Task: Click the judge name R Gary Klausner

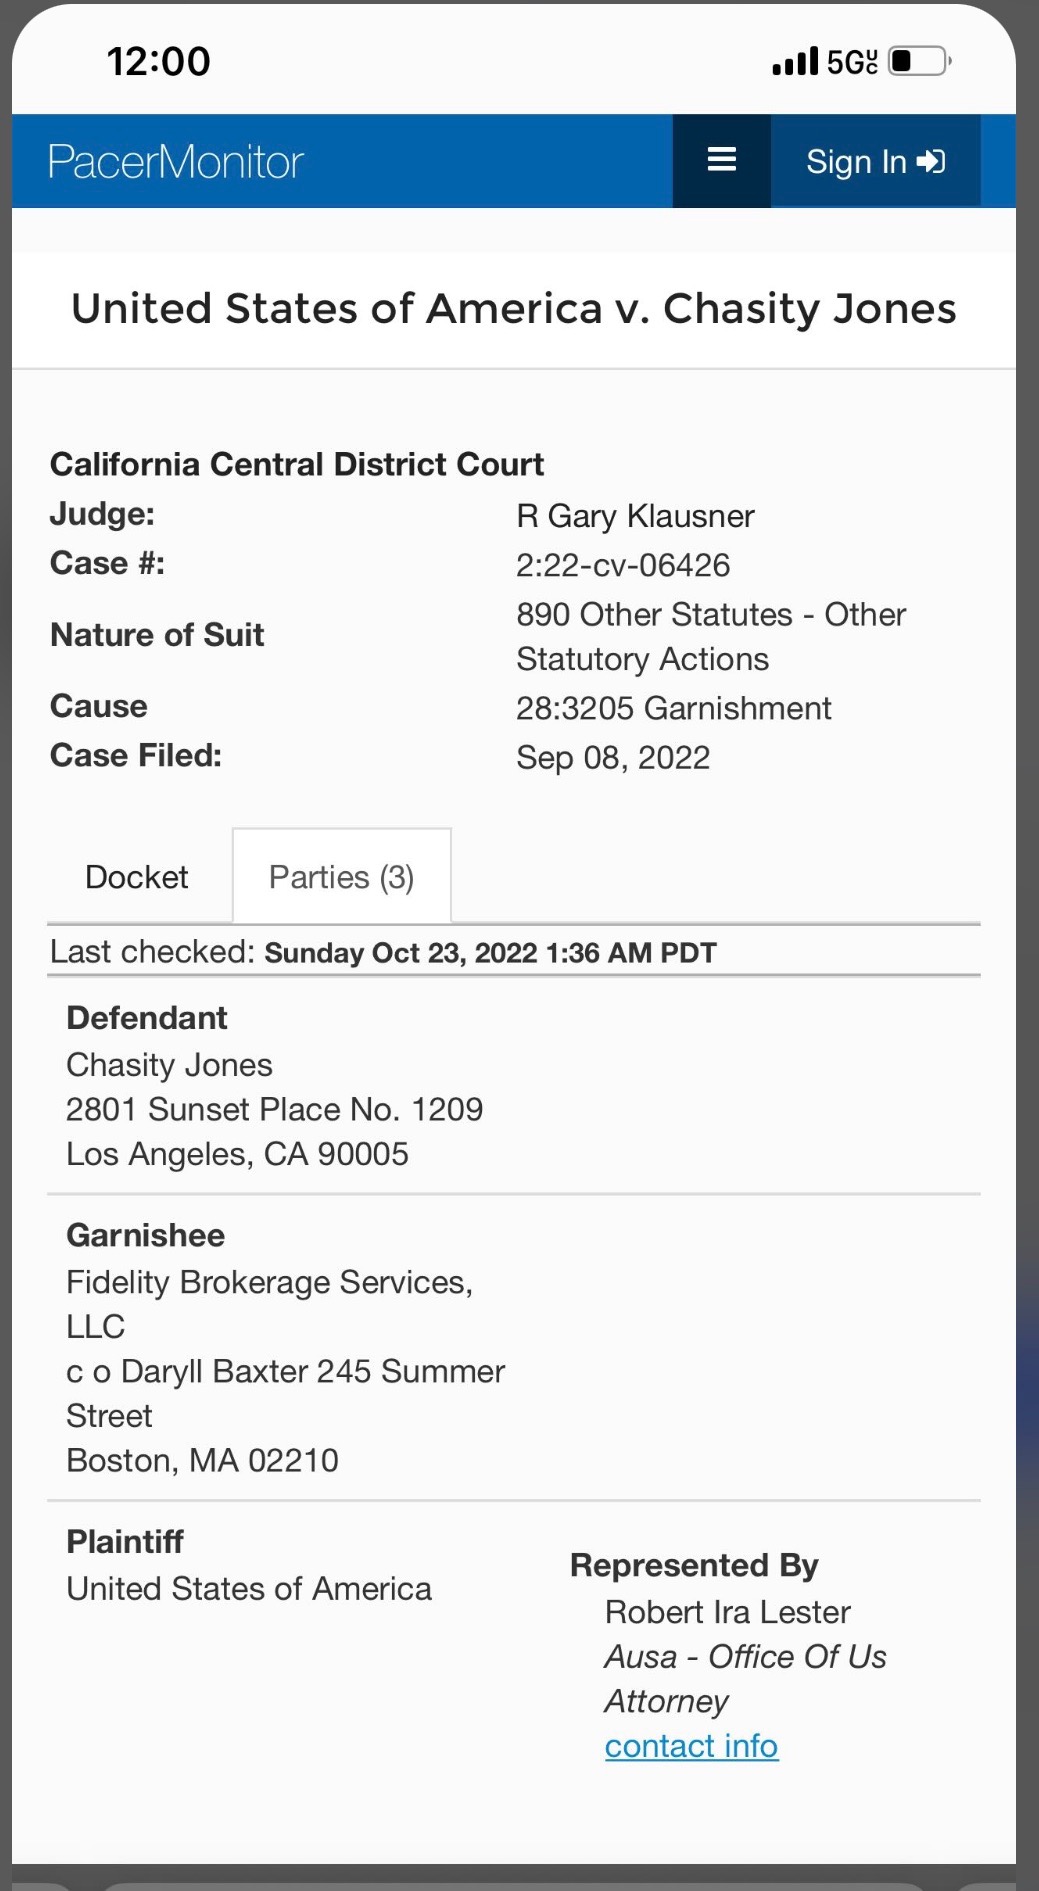Action: point(635,516)
